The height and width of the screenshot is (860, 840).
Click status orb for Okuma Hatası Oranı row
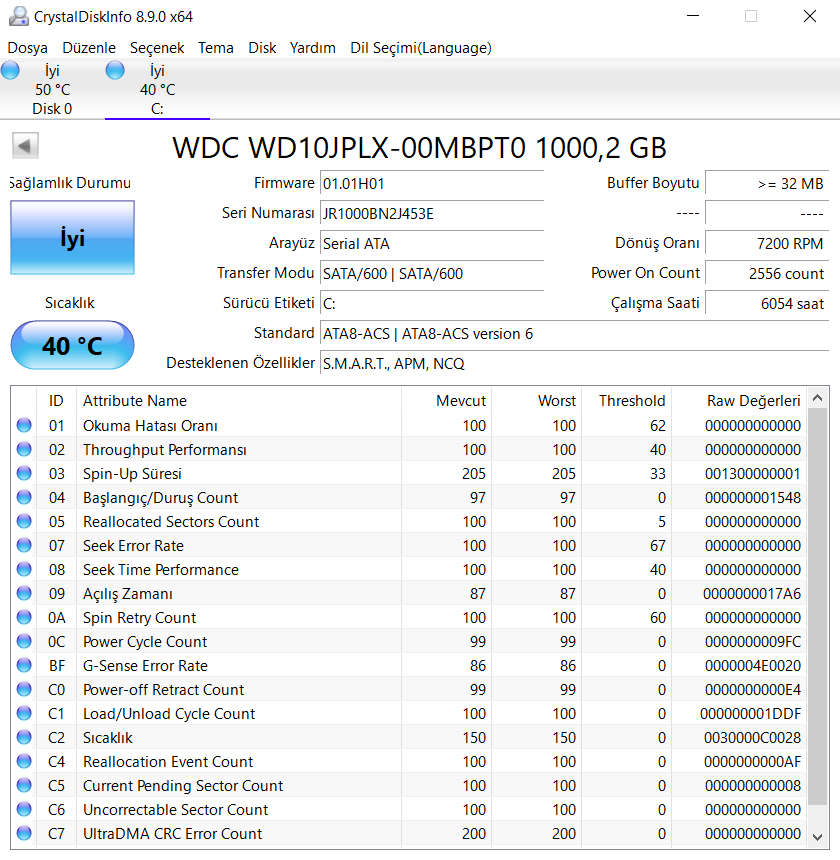click(x=24, y=425)
